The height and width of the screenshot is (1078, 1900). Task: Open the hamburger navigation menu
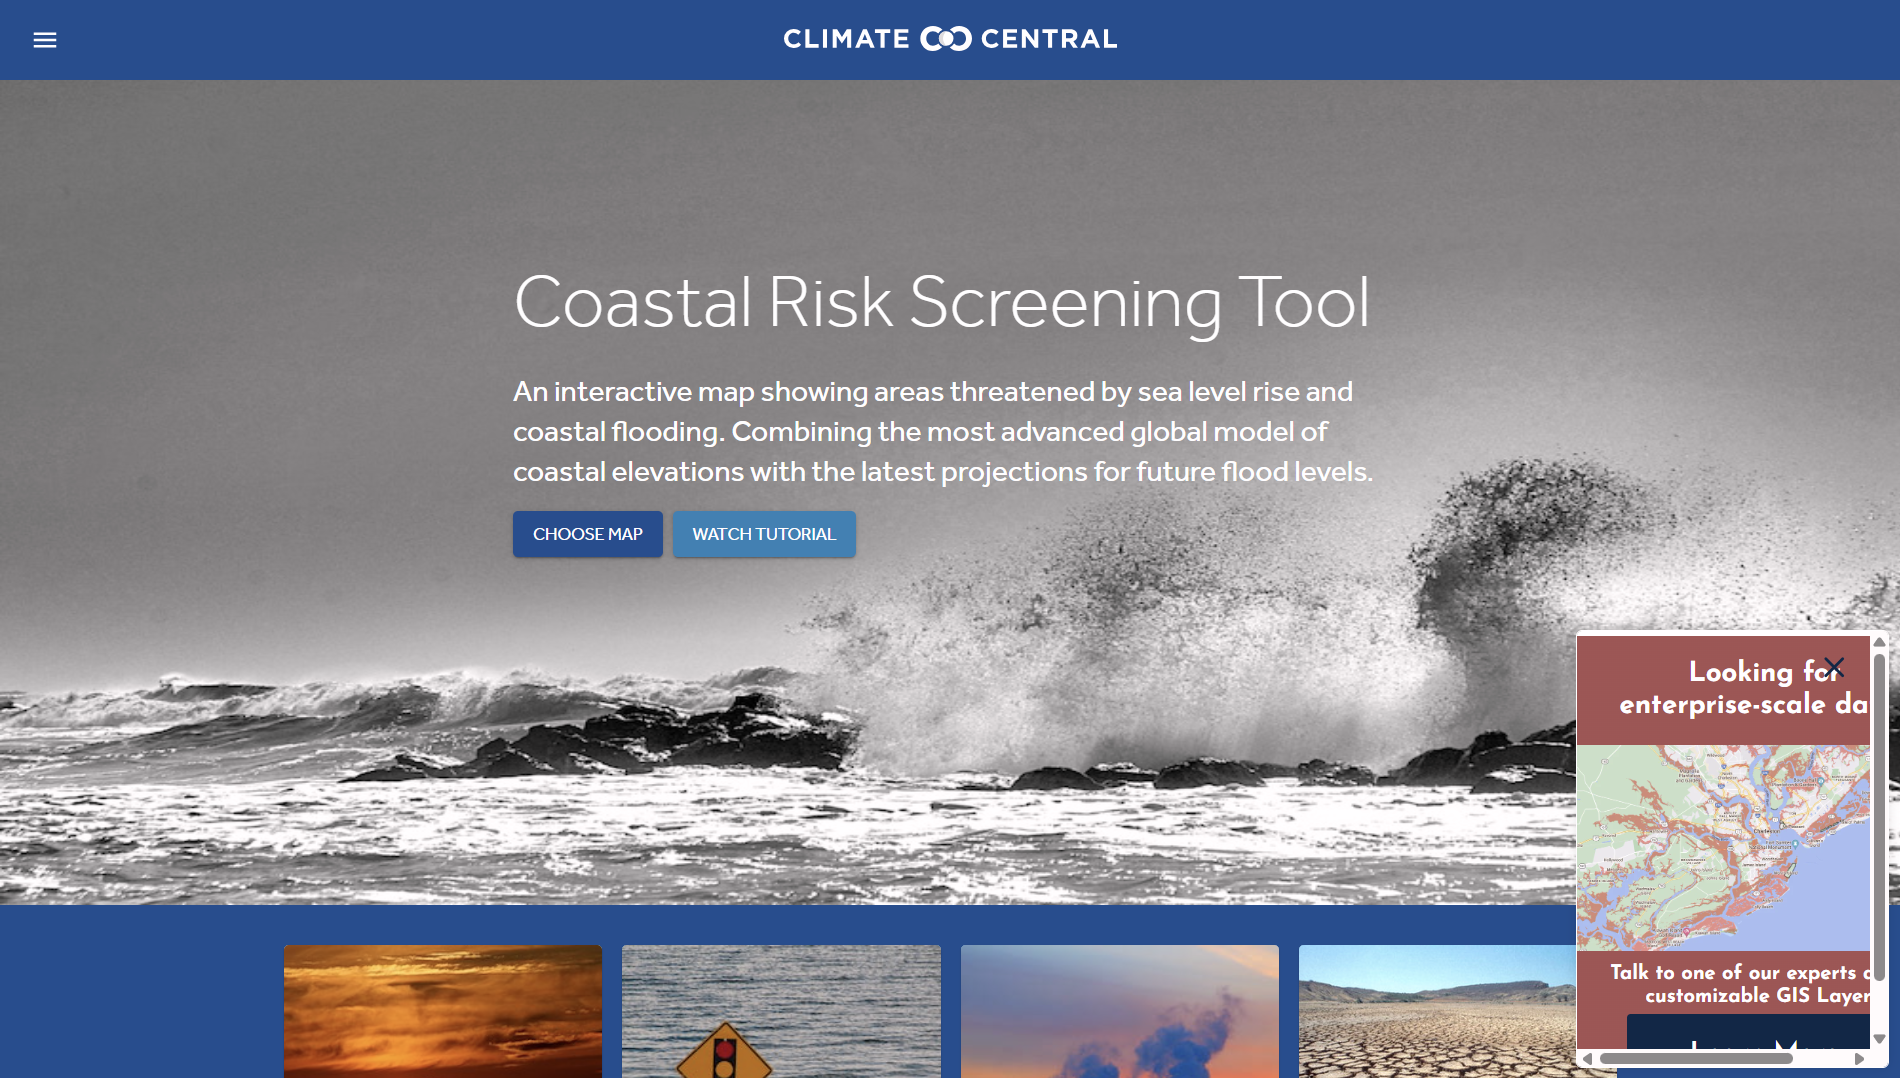click(x=44, y=40)
